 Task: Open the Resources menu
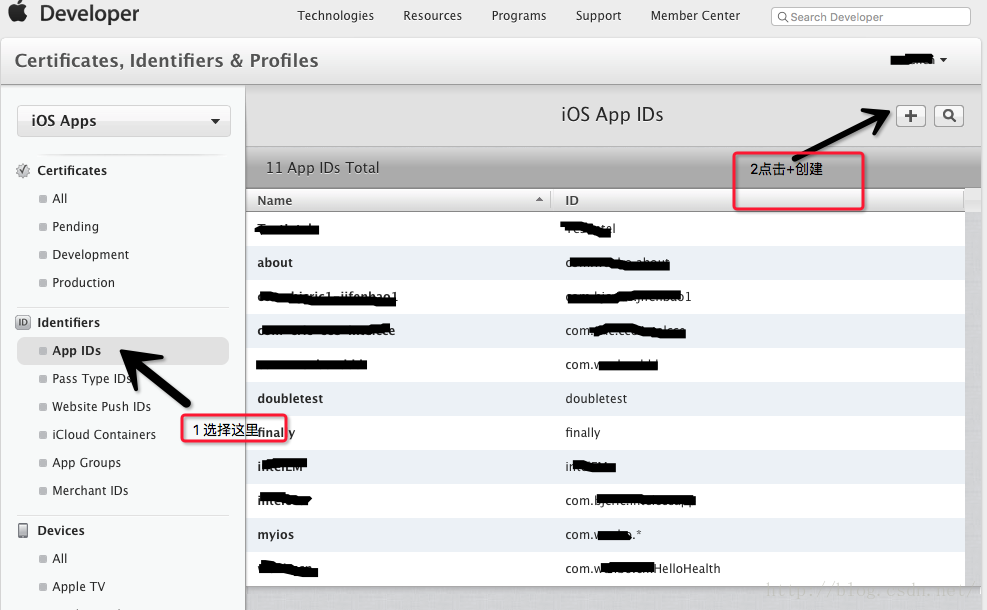point(432,16)
